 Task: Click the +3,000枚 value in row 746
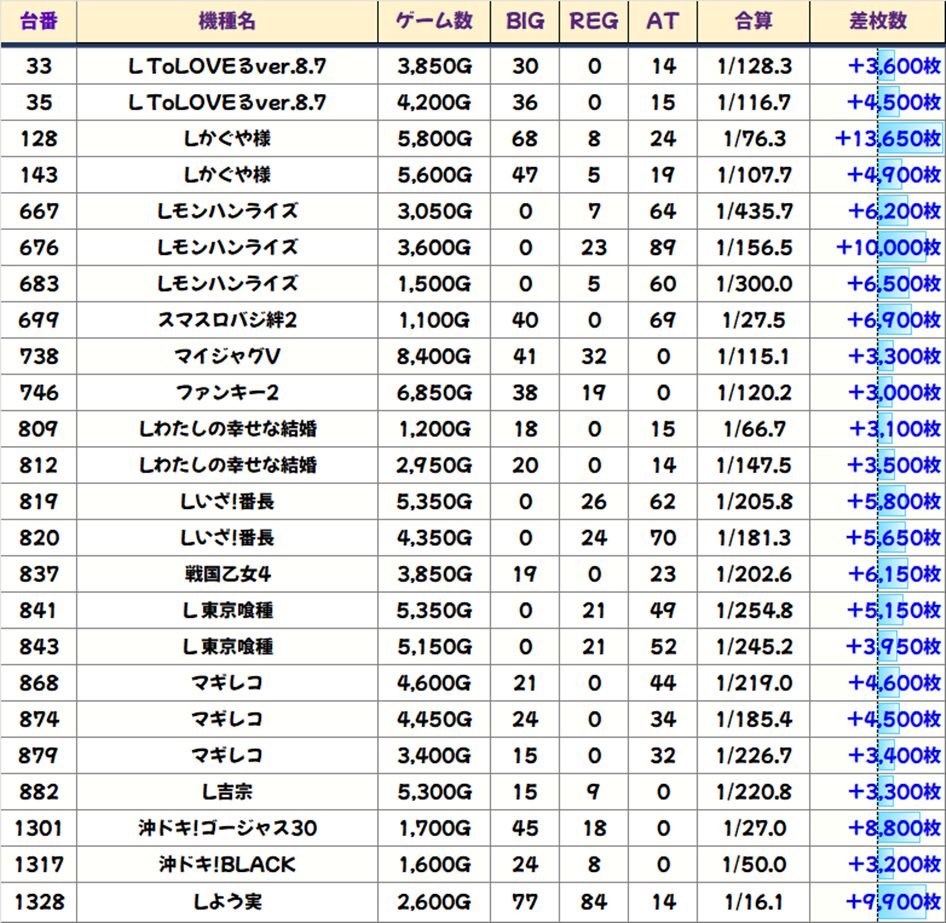[894, 393]
